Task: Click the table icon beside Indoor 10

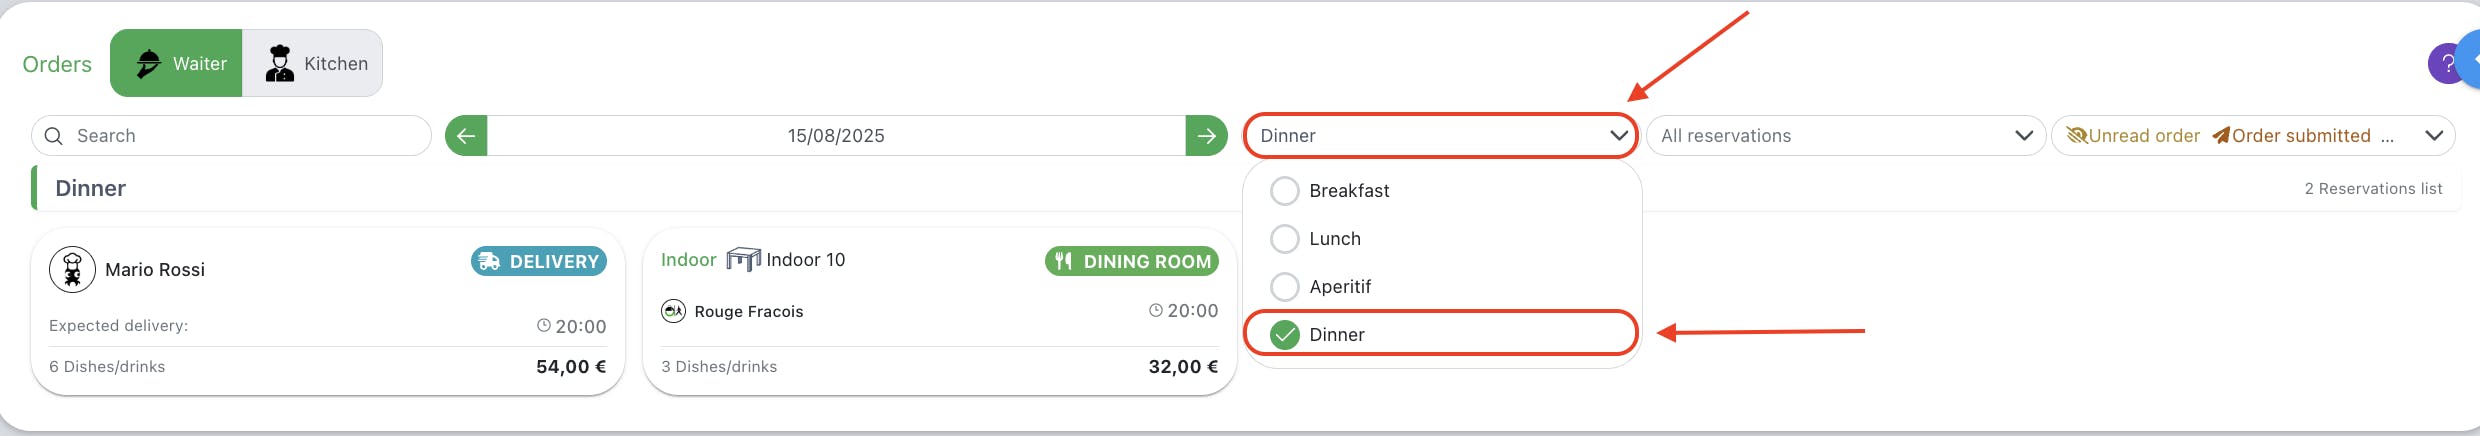Action: (743, 260)
